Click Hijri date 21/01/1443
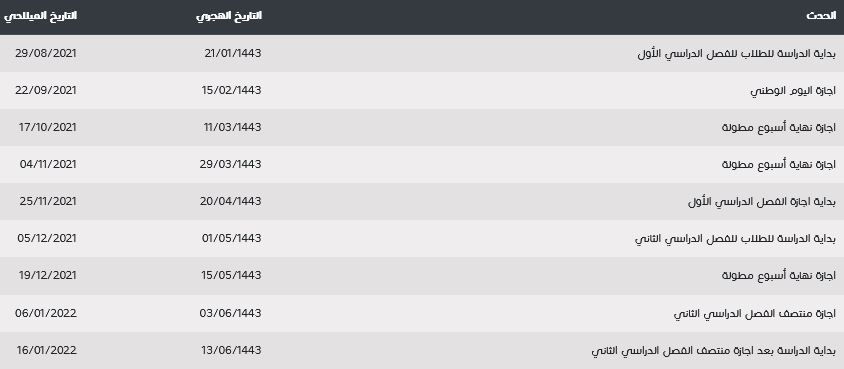 tap(233, 53)
